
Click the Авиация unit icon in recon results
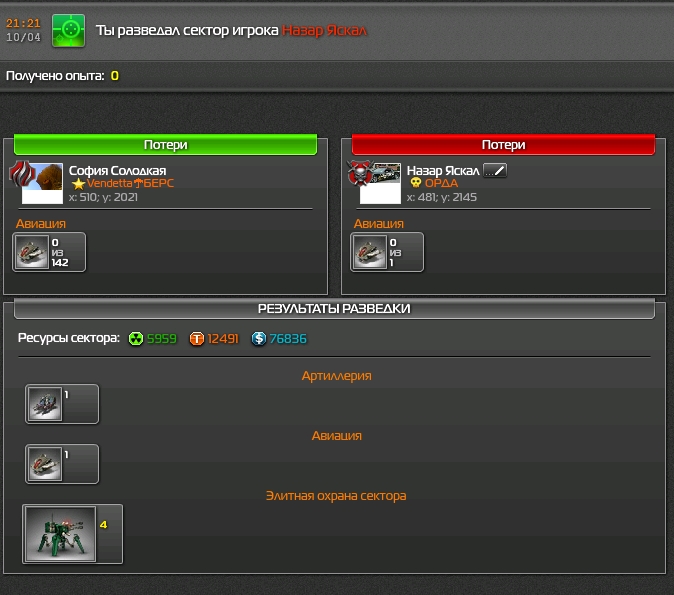[x=45, y=464]
